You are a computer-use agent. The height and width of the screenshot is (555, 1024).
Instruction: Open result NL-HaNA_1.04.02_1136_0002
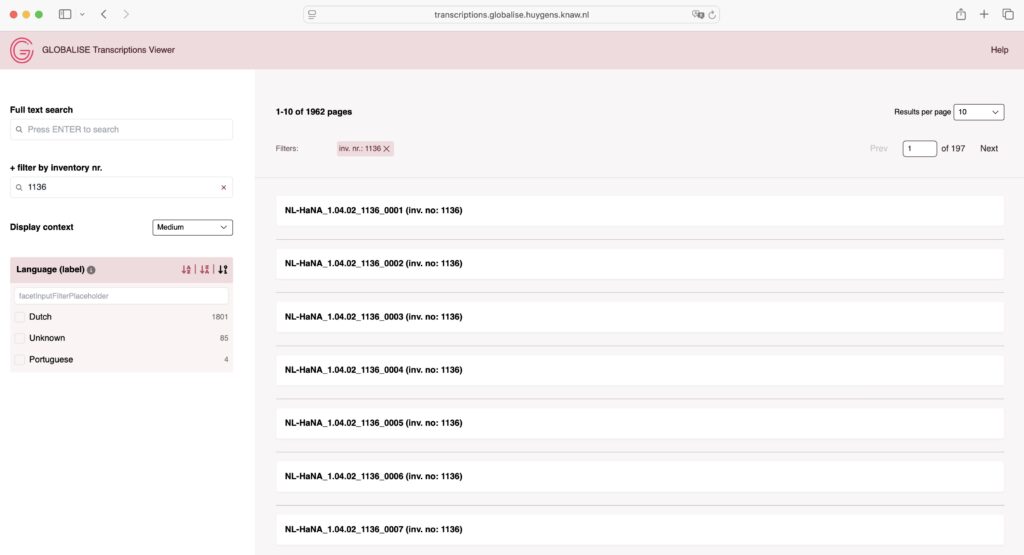click(x=374, y=263)
